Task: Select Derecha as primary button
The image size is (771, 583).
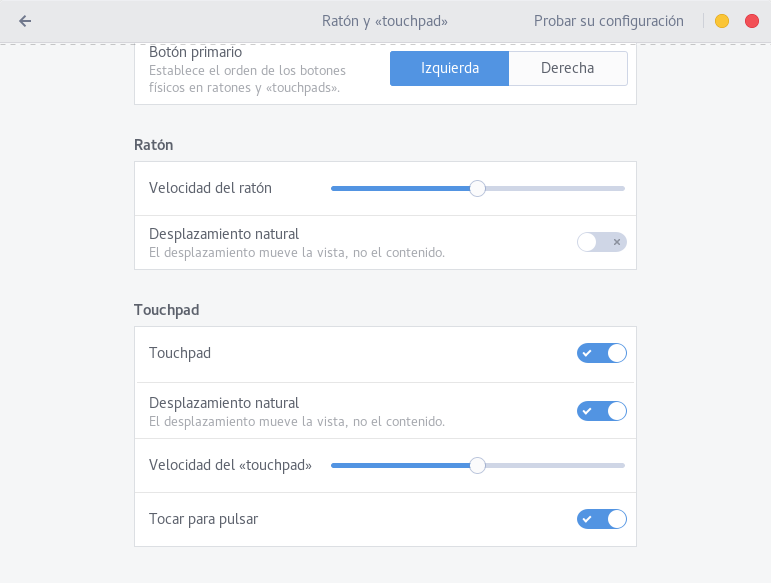Action: 567,69
